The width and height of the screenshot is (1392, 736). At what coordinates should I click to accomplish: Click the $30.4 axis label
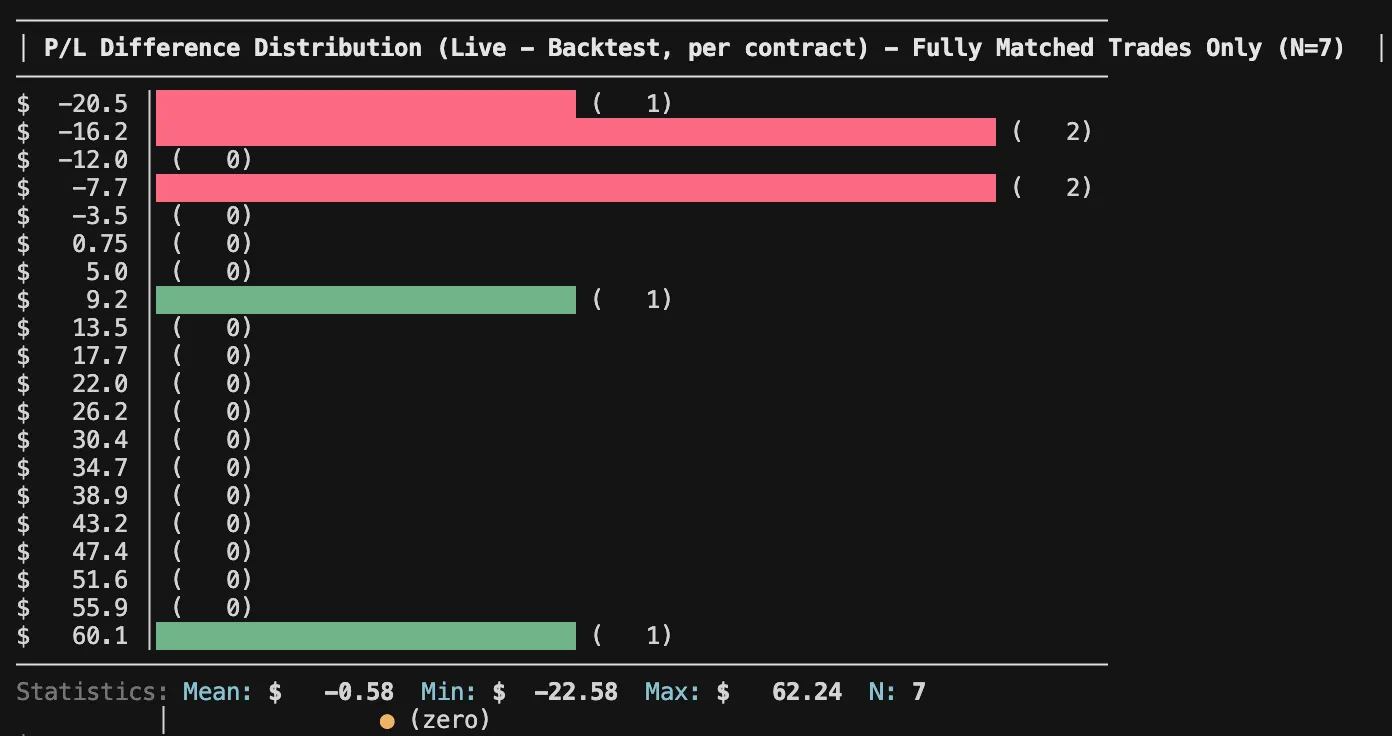tap(100, 440)
